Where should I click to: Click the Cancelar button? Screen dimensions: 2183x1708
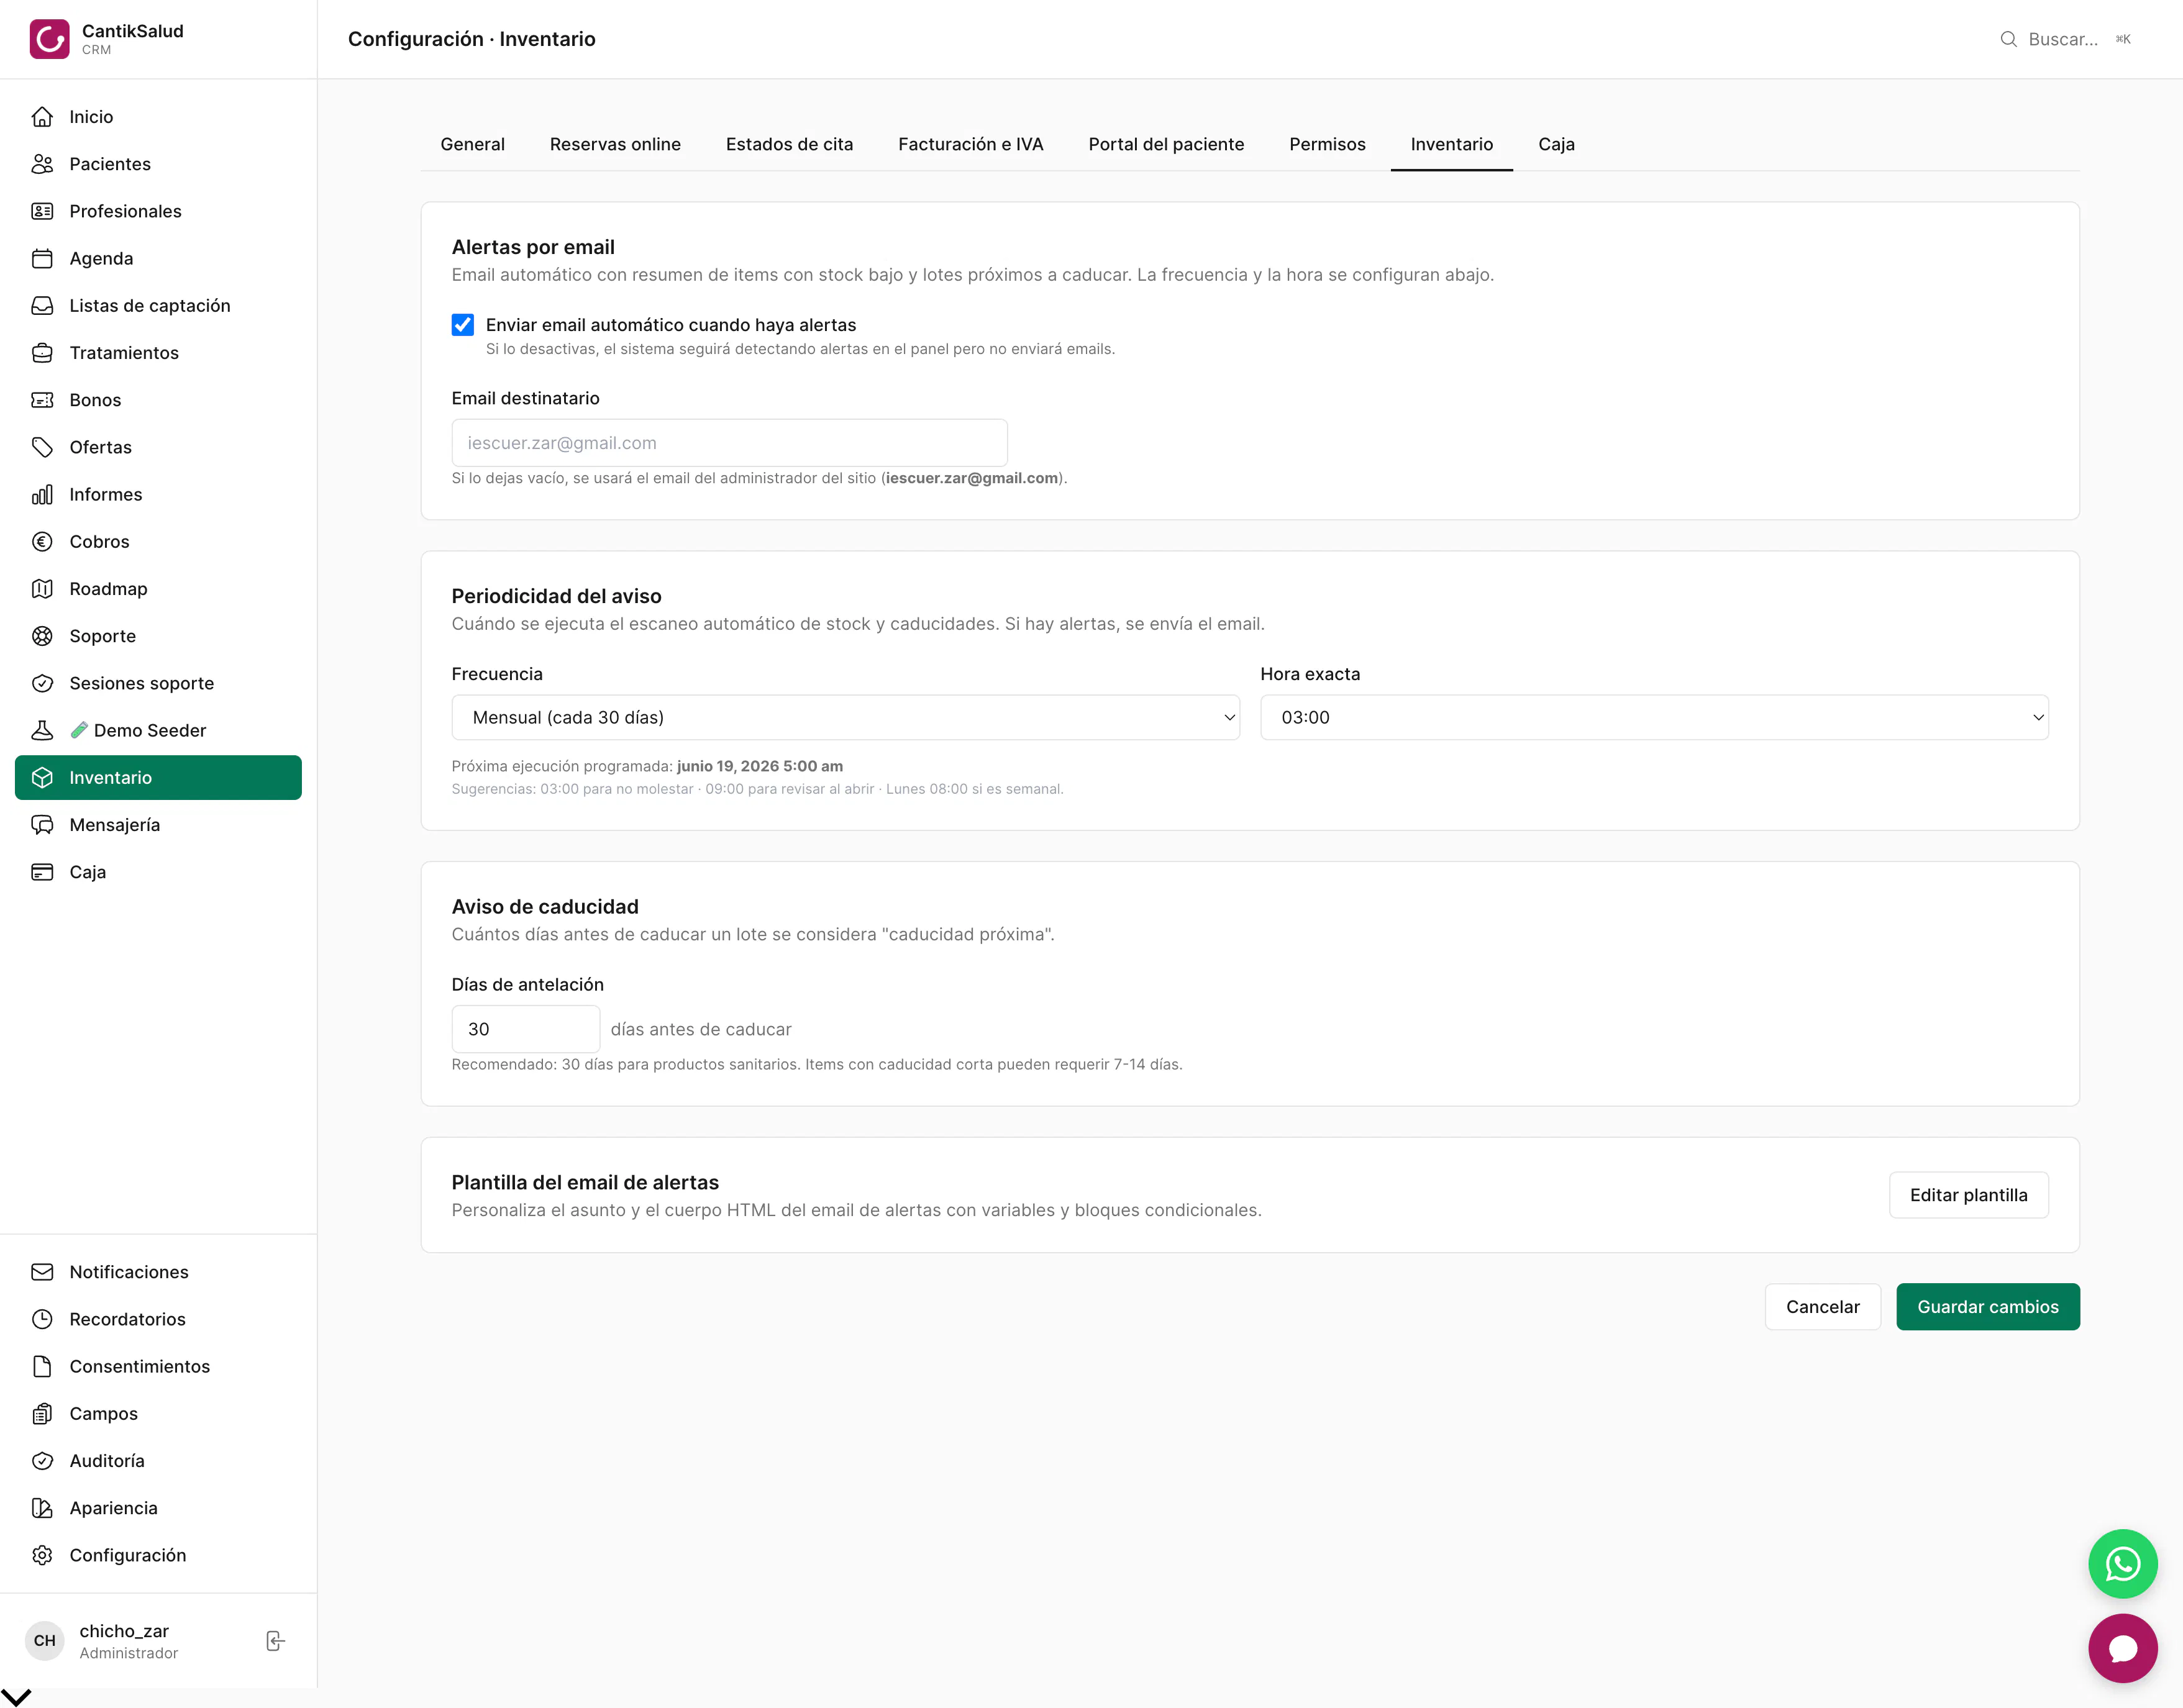coord(1822,1307)
